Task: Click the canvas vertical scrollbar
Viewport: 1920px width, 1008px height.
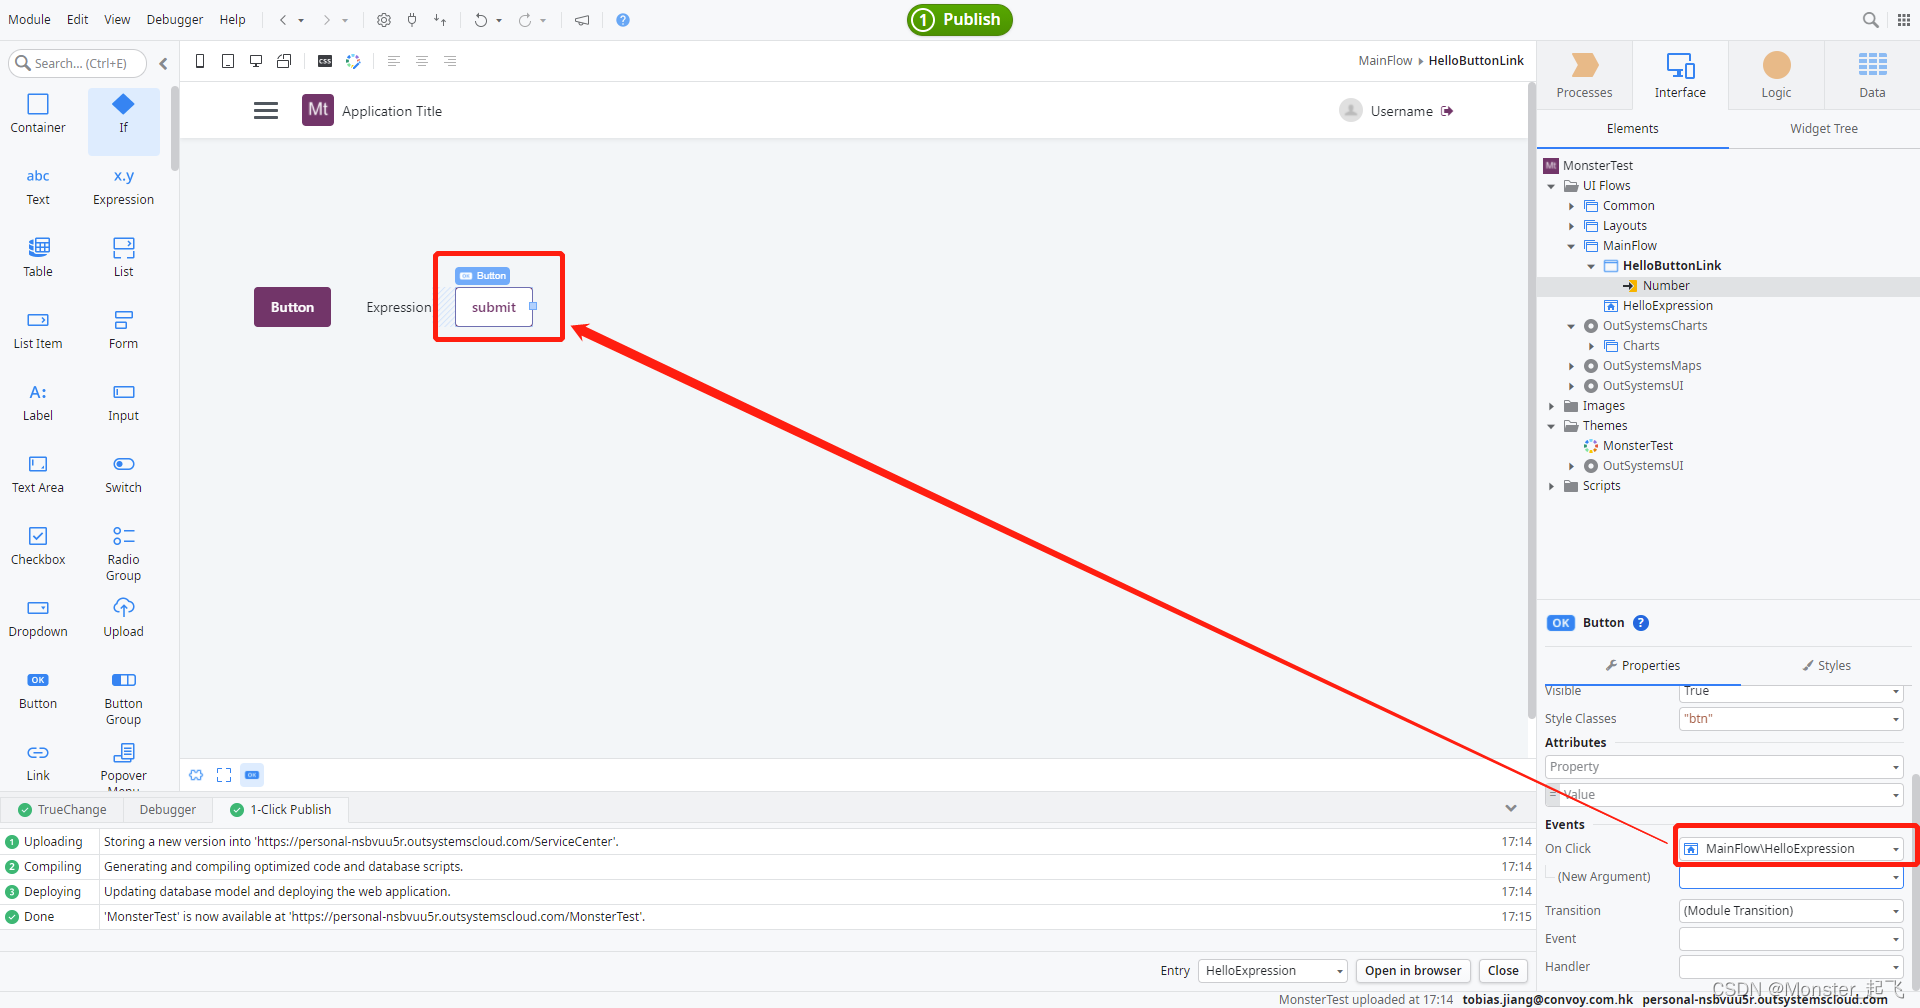Action: pos(1531,400)
